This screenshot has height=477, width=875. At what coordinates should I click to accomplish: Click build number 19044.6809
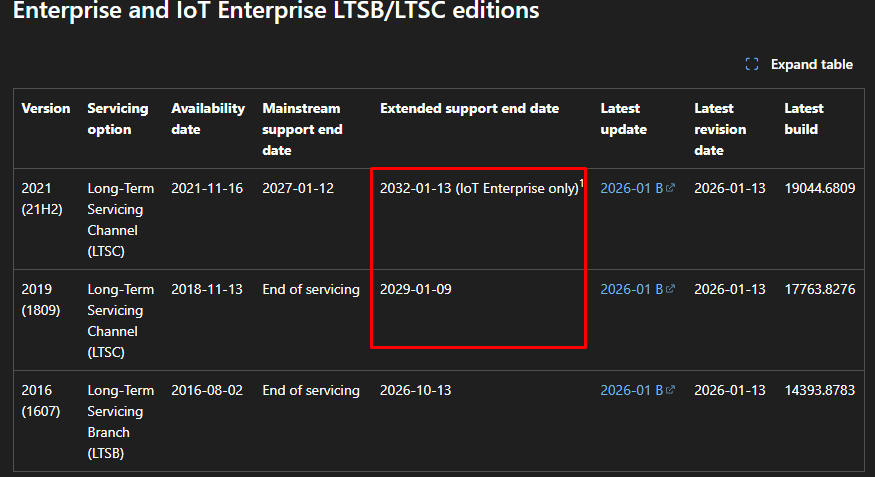click(x=820, y=189)
